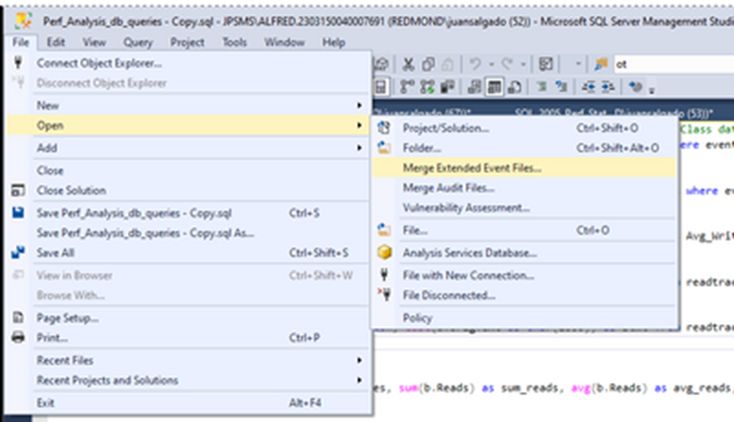Click the Decrease Indent icon

tap(588, 87)
